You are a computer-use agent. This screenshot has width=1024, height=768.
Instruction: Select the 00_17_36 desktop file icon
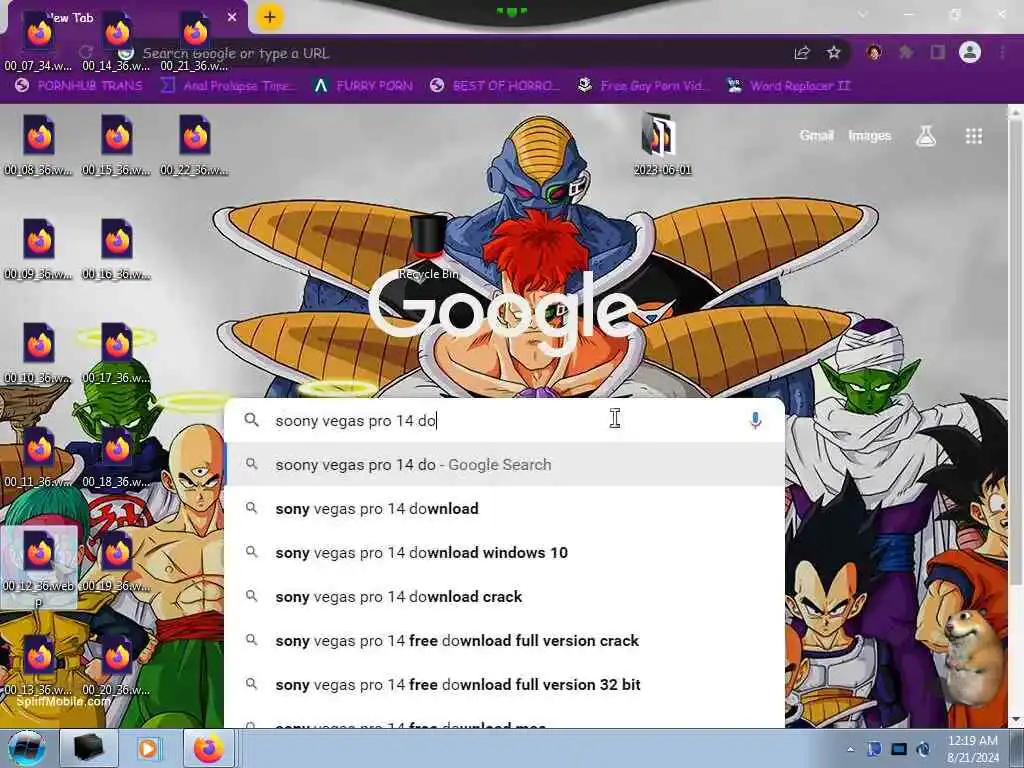(117, 353)
